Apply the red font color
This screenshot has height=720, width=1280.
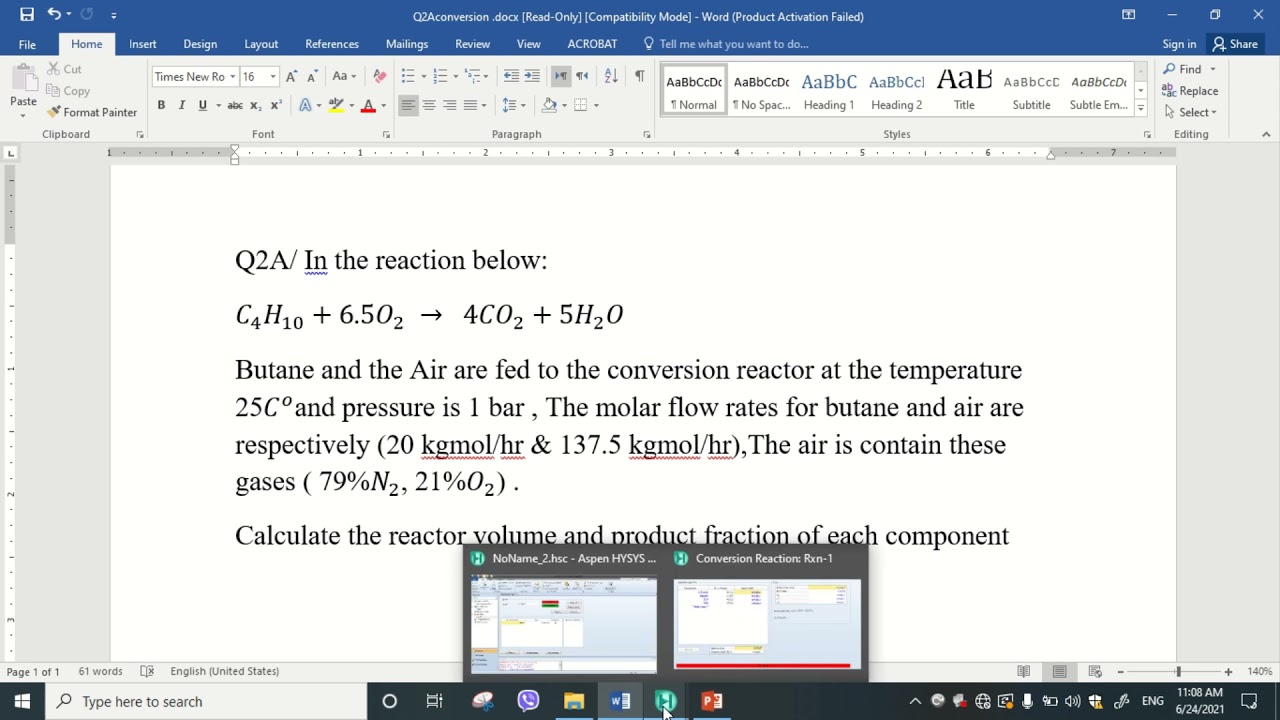(368, 105)
